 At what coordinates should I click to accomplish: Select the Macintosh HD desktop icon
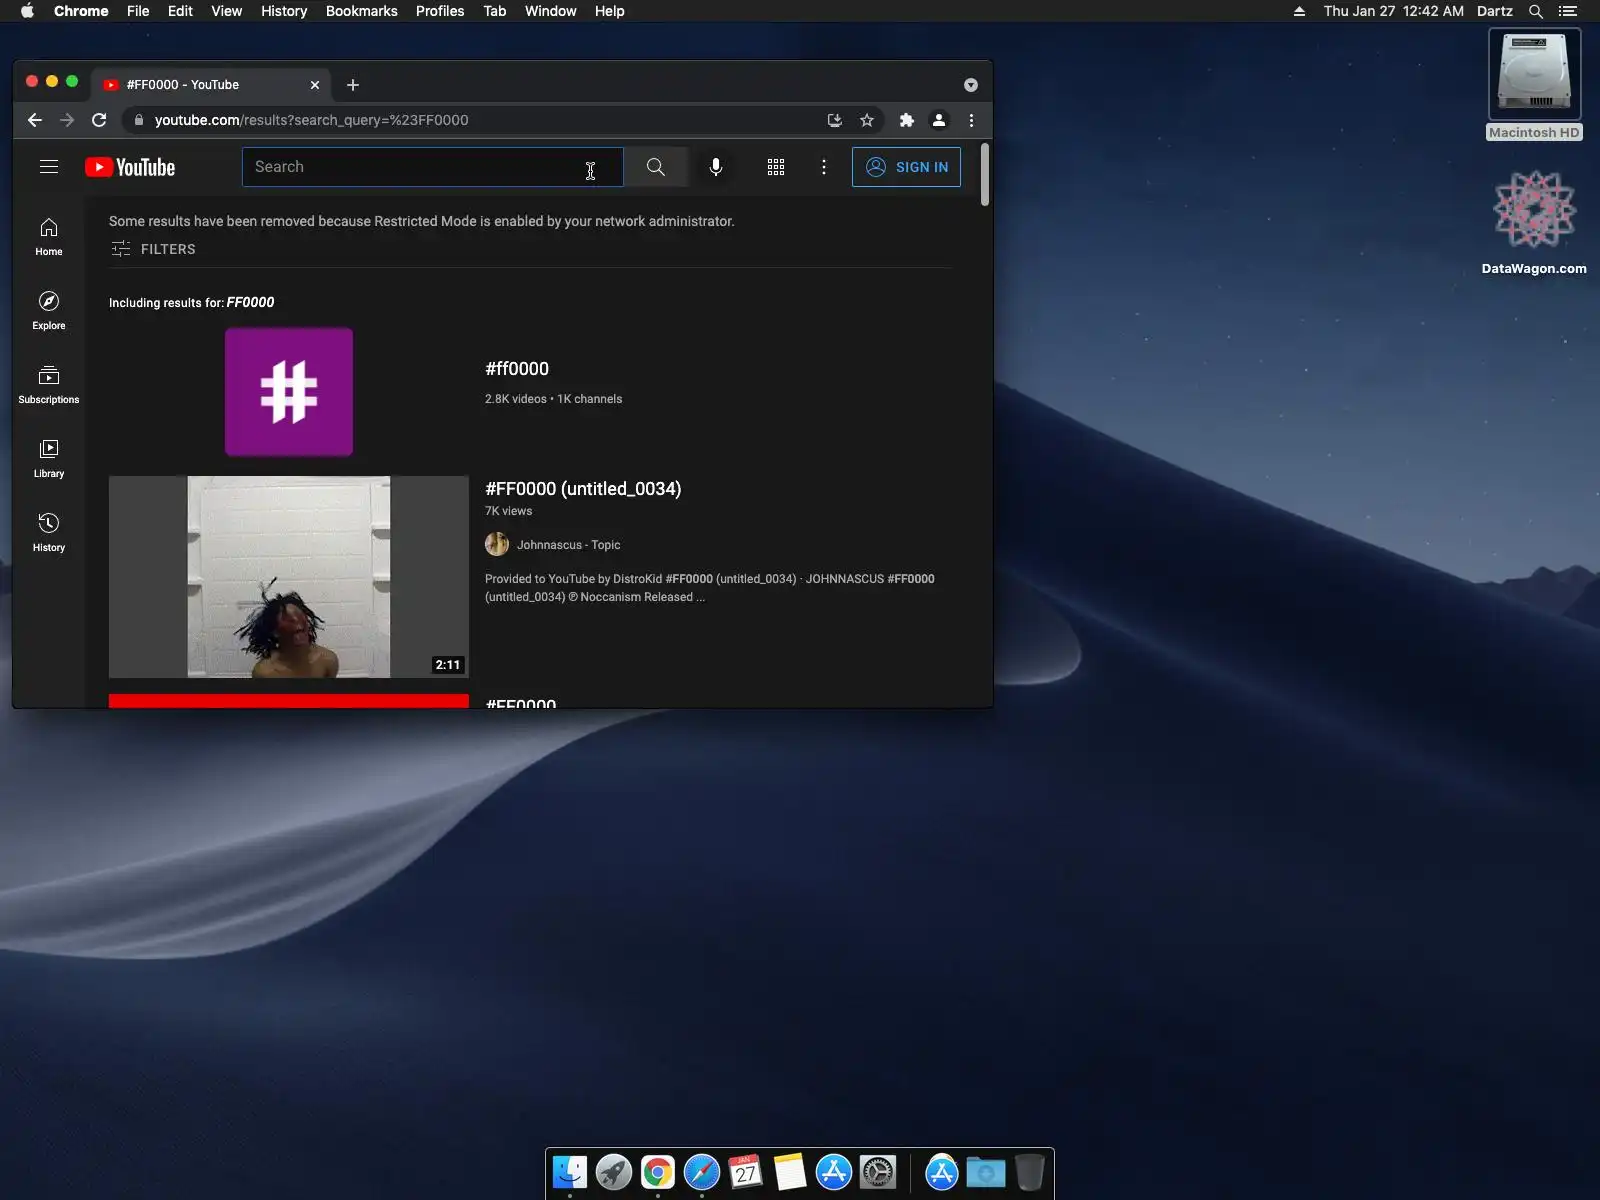[1535, 85]
